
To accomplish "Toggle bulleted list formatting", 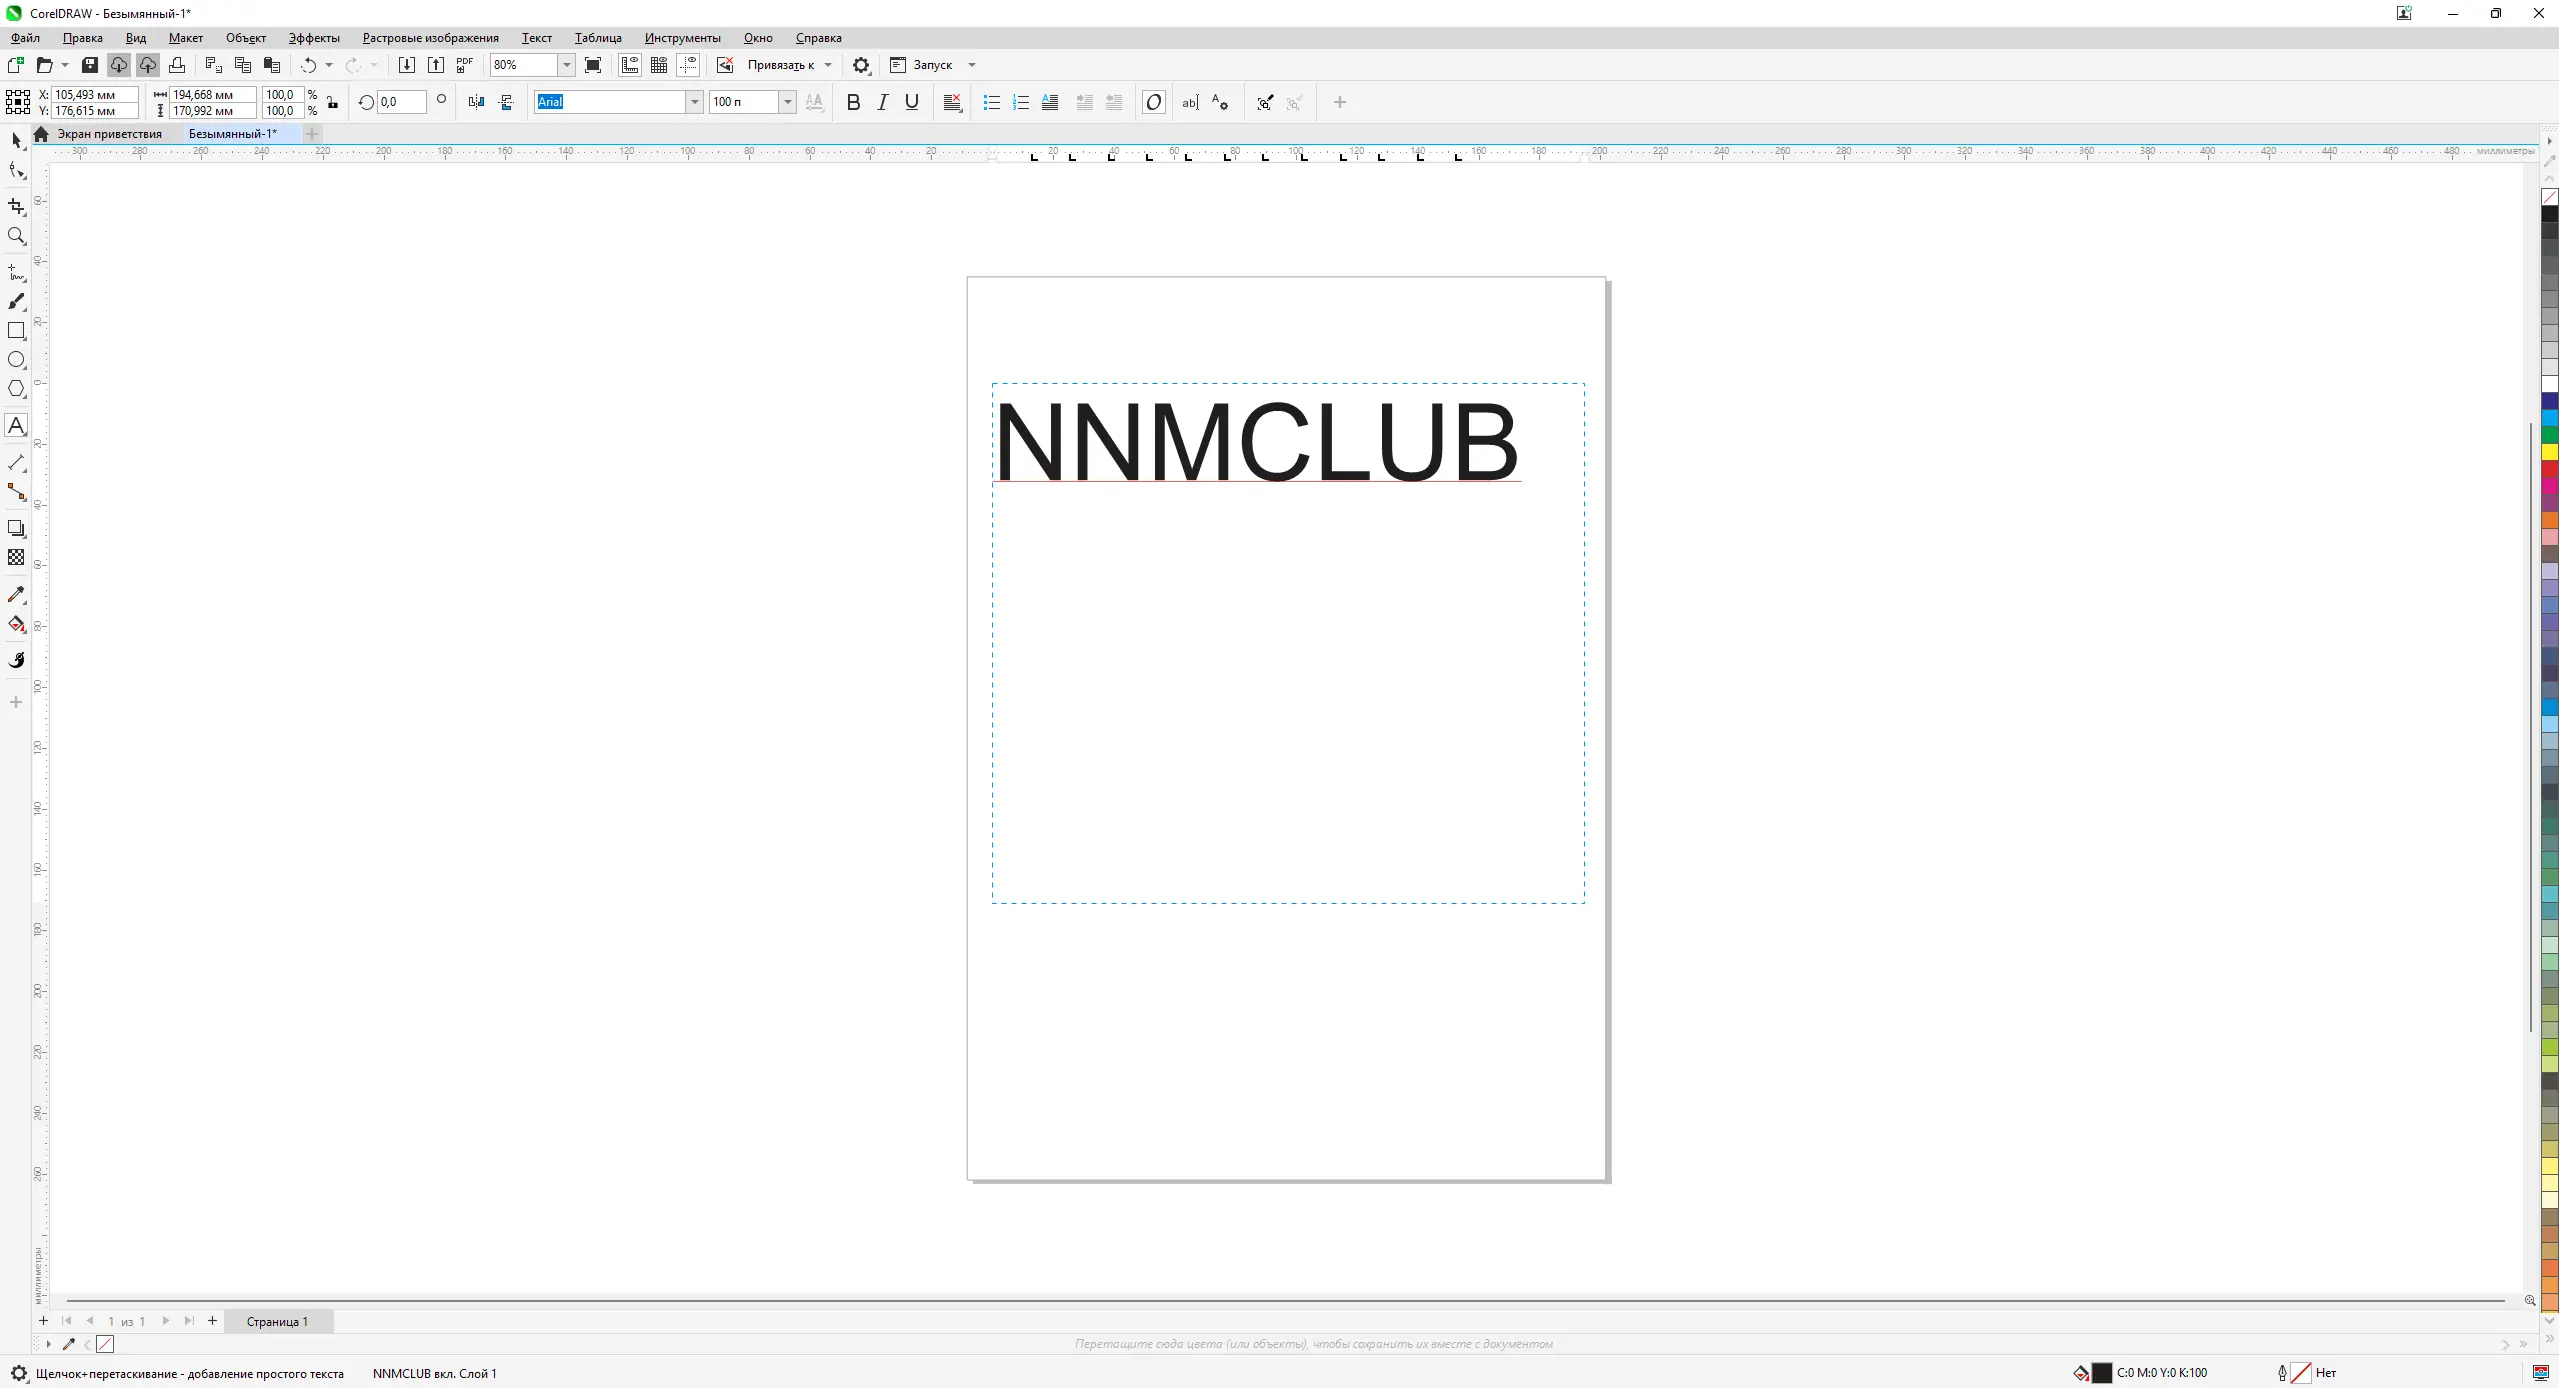I will [x=991, y=102].
